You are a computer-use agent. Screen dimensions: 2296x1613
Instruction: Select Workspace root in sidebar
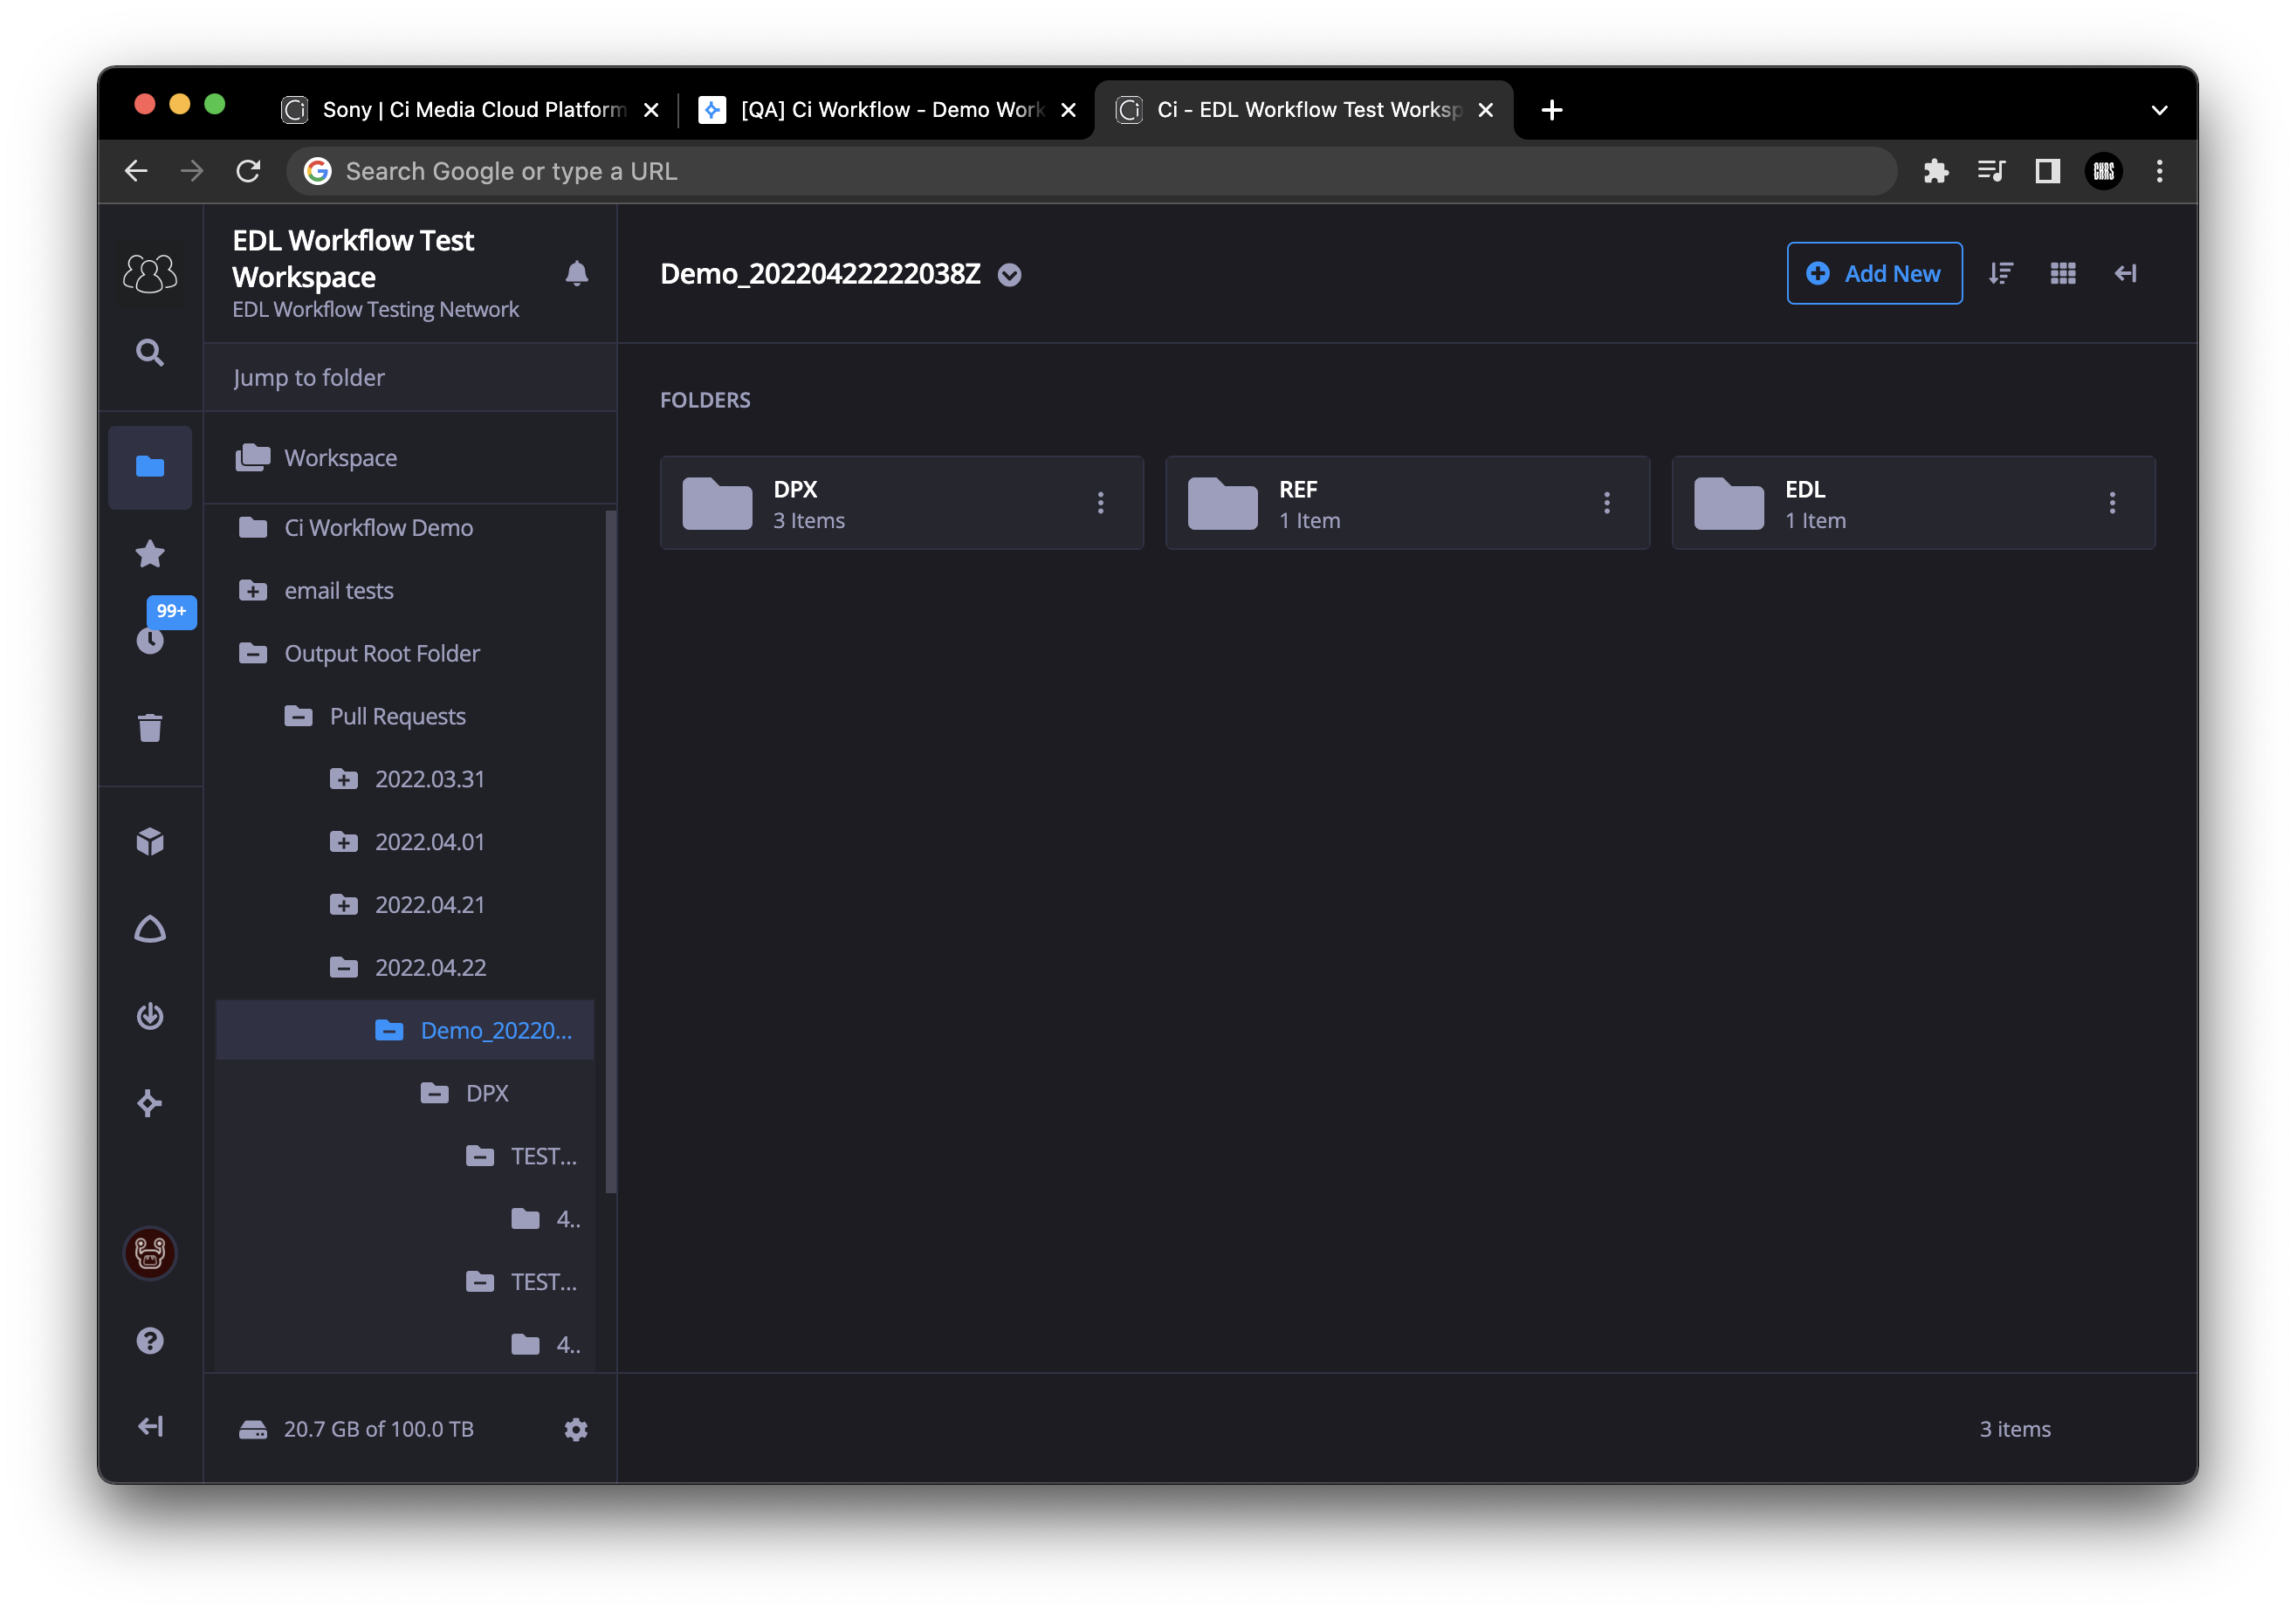pos(410,458)
